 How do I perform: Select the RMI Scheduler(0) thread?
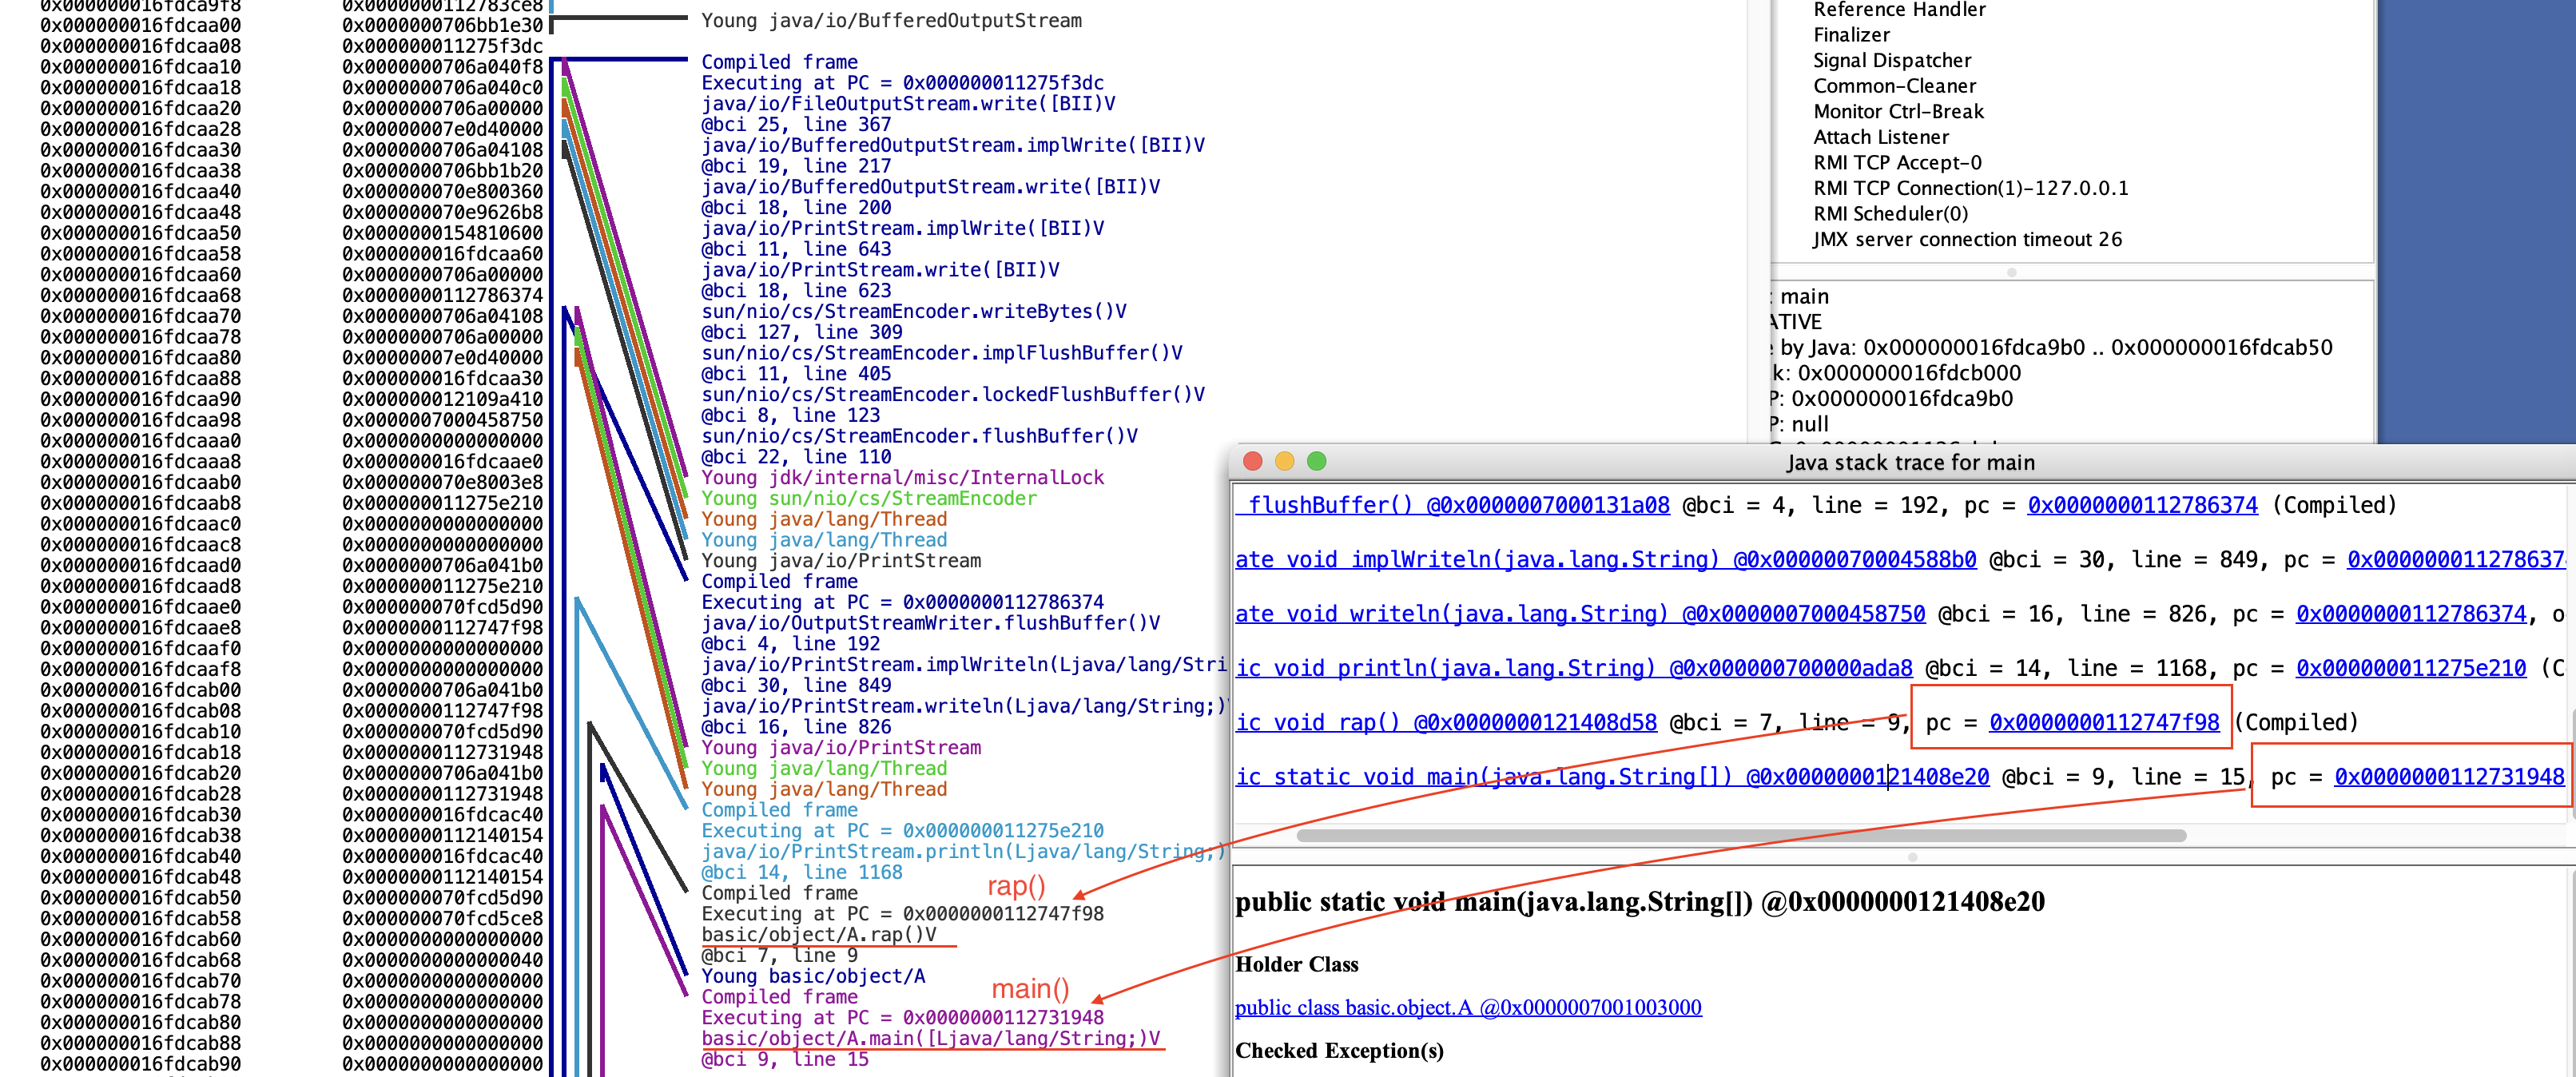(1890, 214)
